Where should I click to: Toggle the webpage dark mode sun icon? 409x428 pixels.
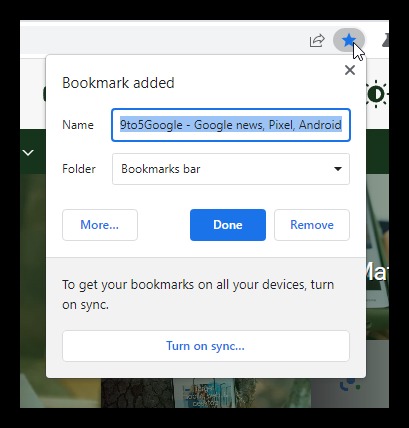click(x=377, y=94)
